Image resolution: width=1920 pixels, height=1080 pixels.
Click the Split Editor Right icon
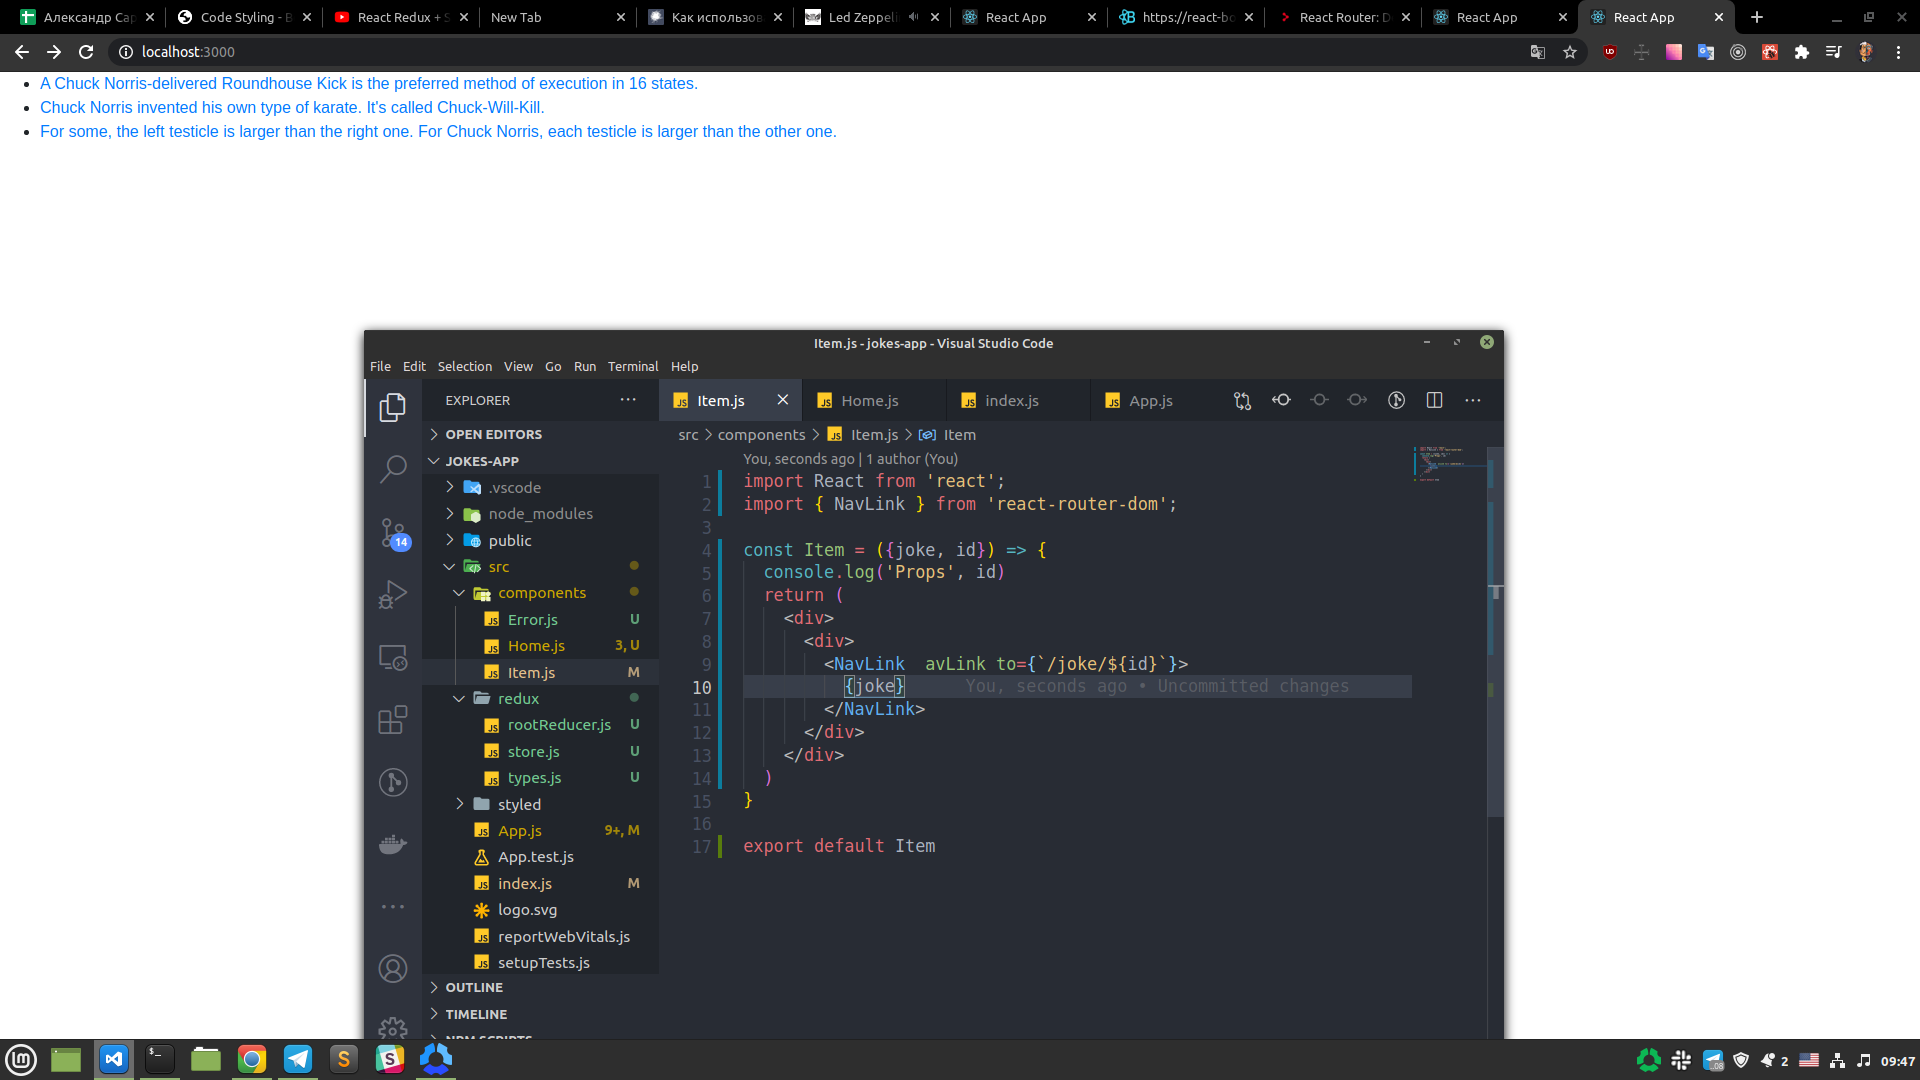(1434, 400)
